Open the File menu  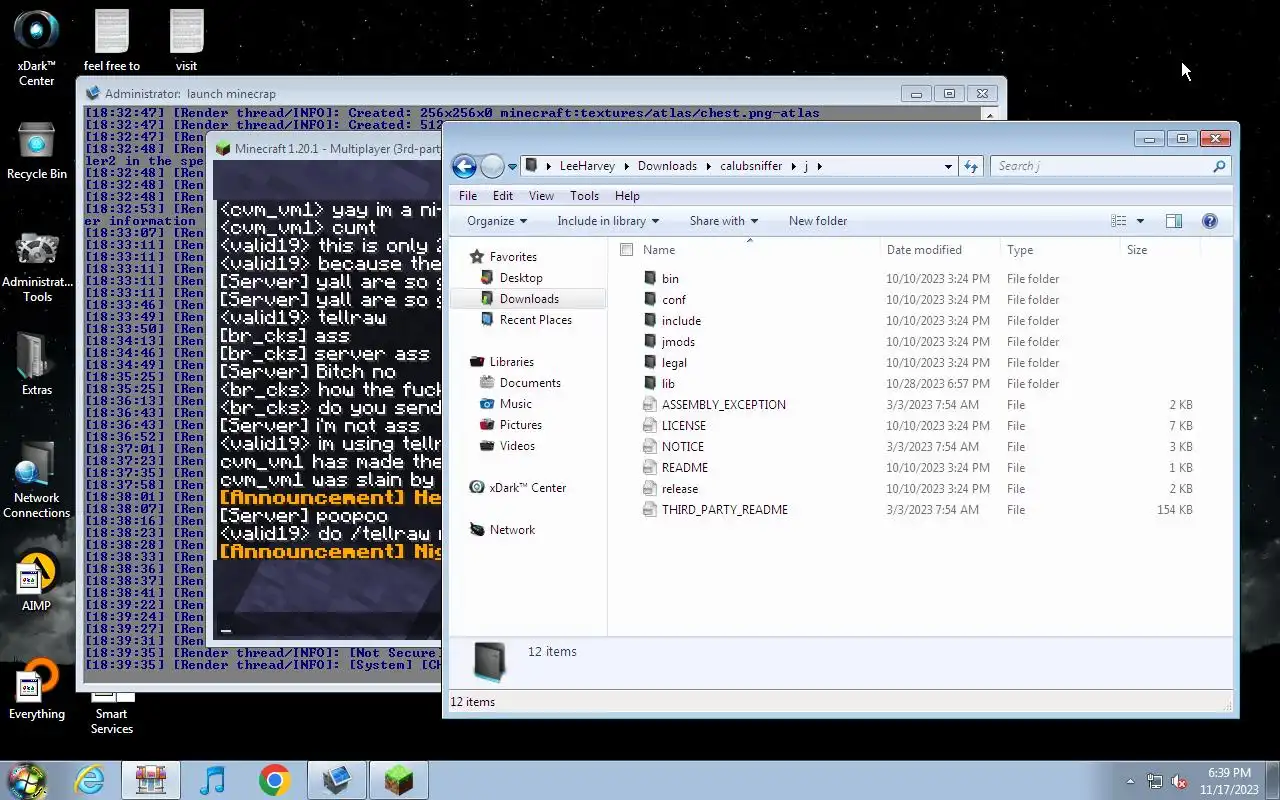coord(468,196)
